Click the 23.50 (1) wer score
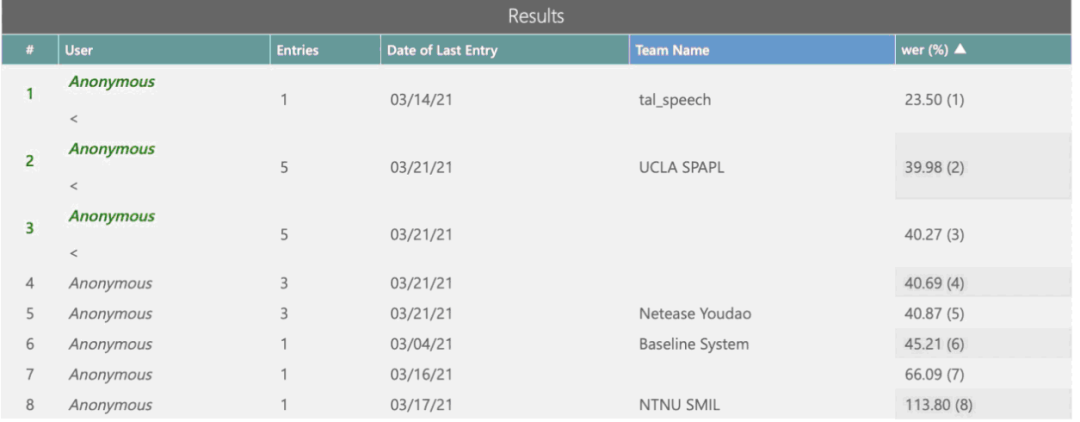This screenshot has height=422, width=1080. point(934,101)
